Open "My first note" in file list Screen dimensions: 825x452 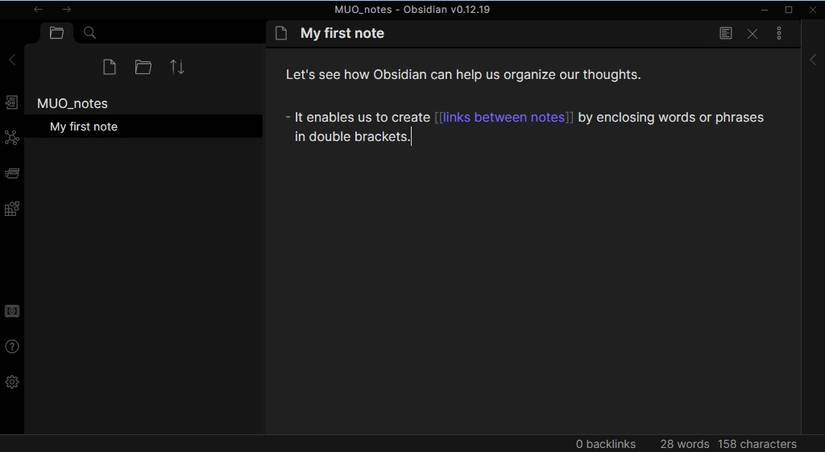(x=143, y=126)
